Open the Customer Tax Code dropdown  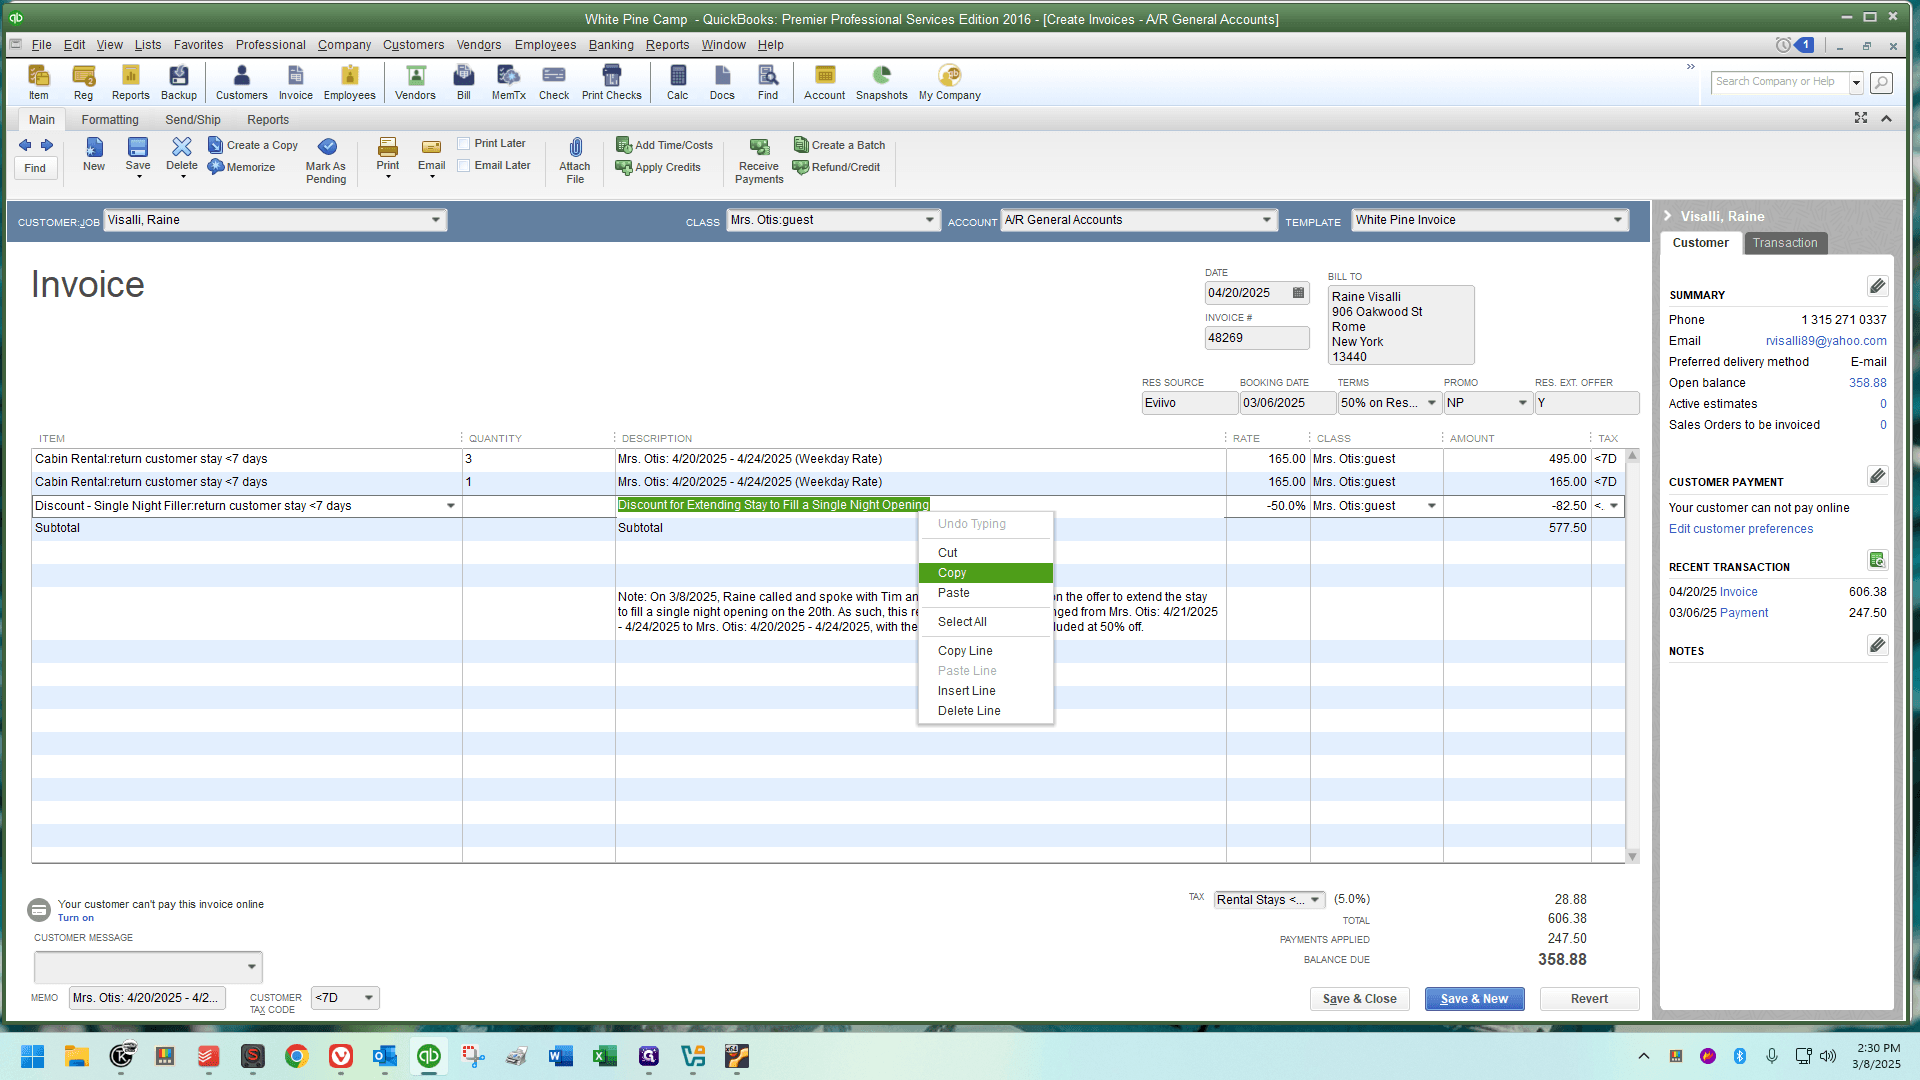[369, 998]
